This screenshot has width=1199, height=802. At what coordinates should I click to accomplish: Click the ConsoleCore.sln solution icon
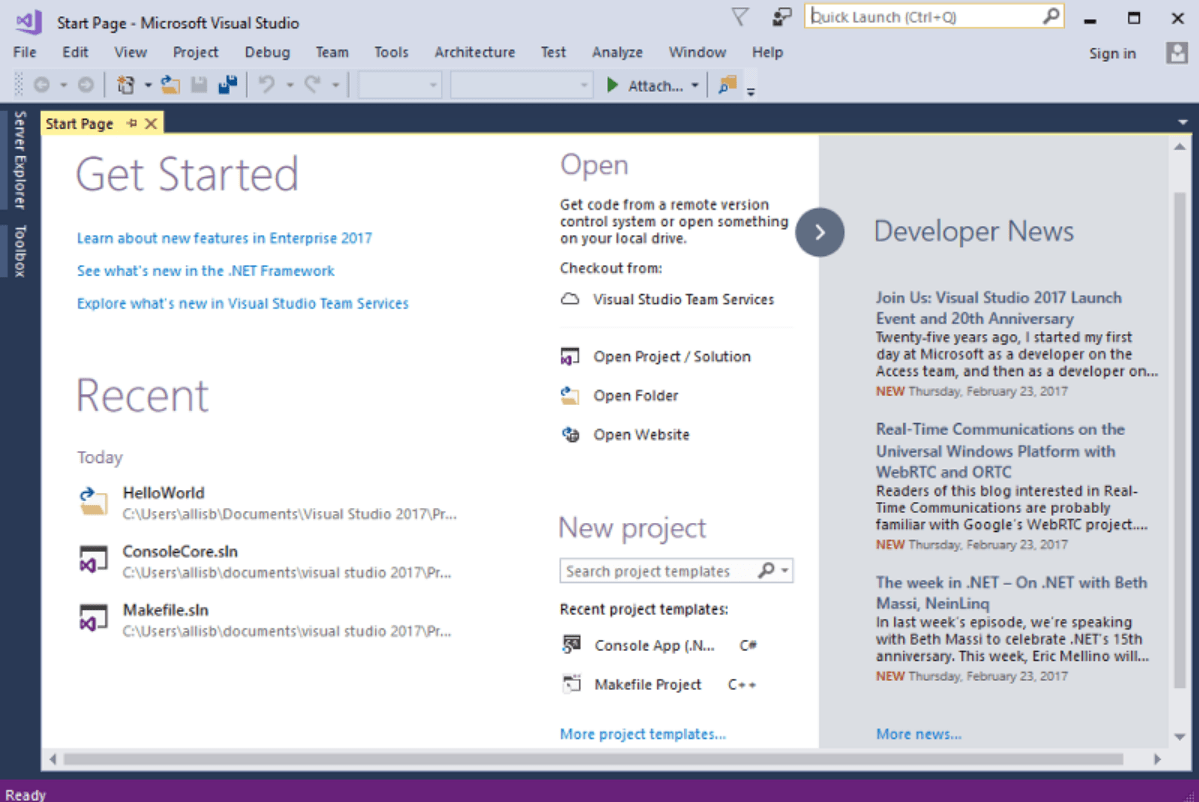(x=93, y=560)
